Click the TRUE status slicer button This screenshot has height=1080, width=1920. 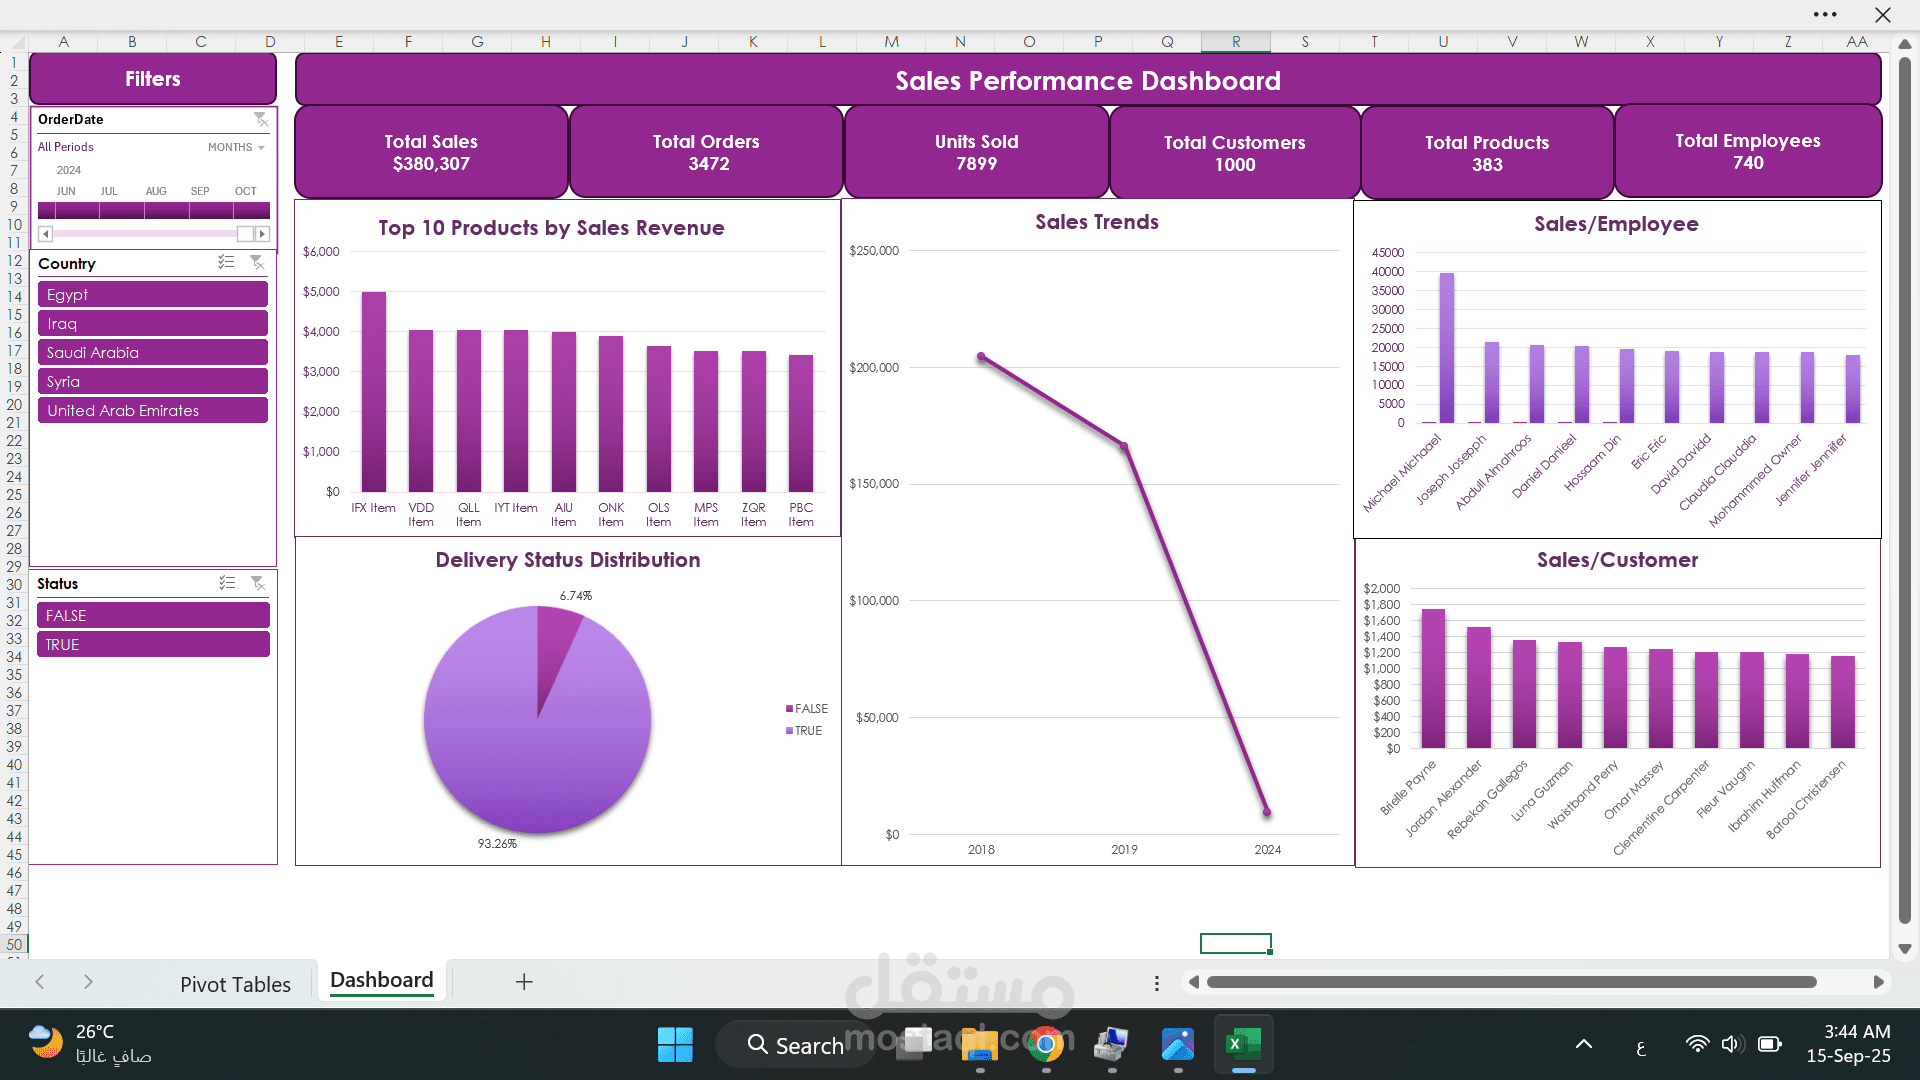(x=153, y=645)
